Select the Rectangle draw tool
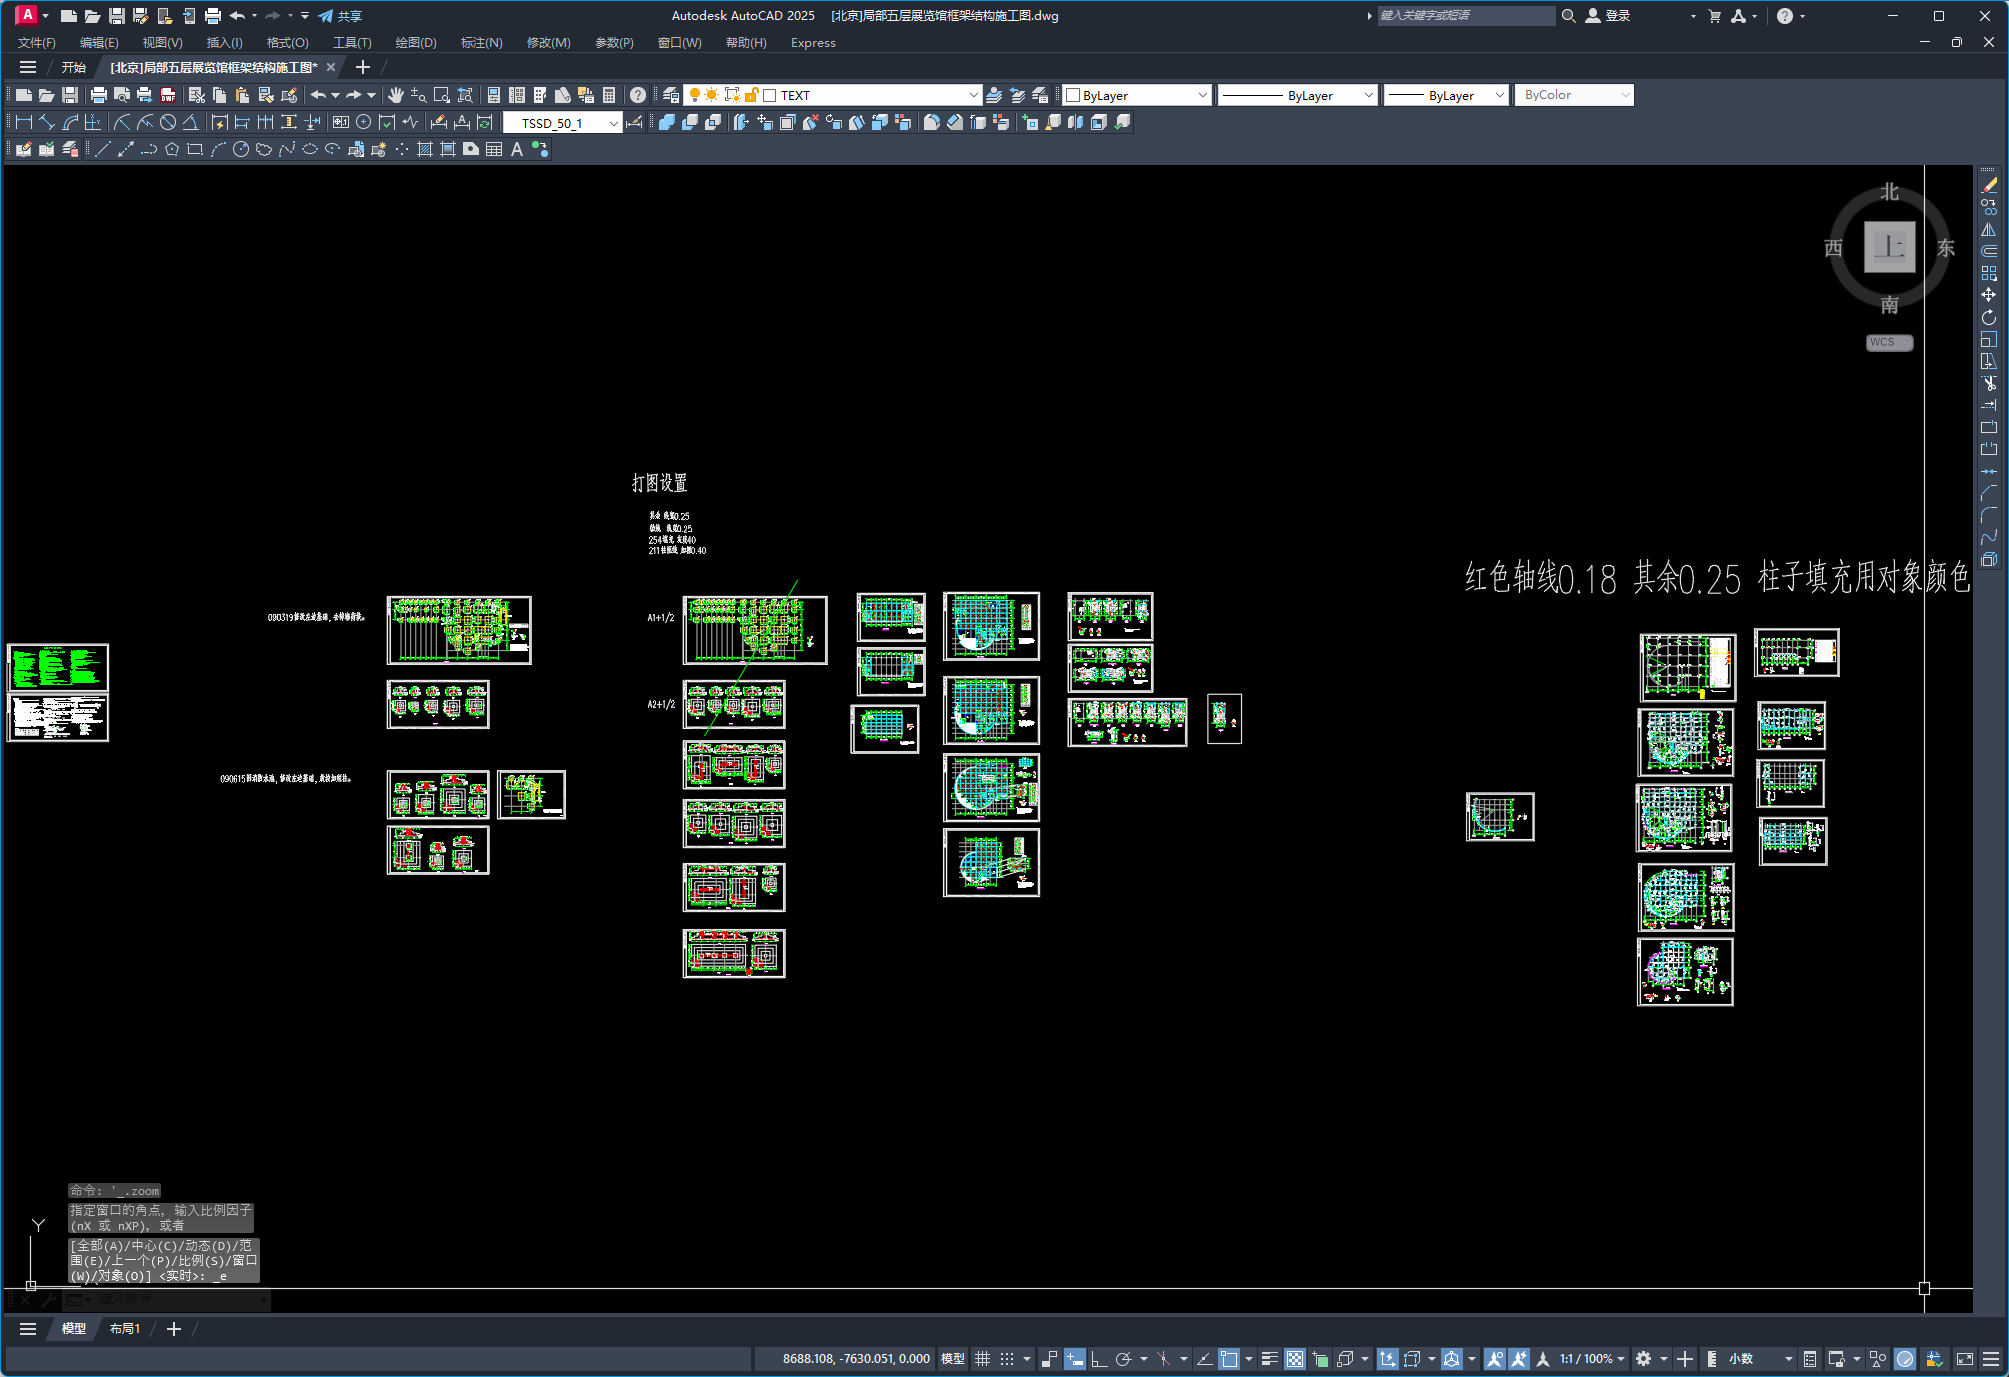 [195, 149]
